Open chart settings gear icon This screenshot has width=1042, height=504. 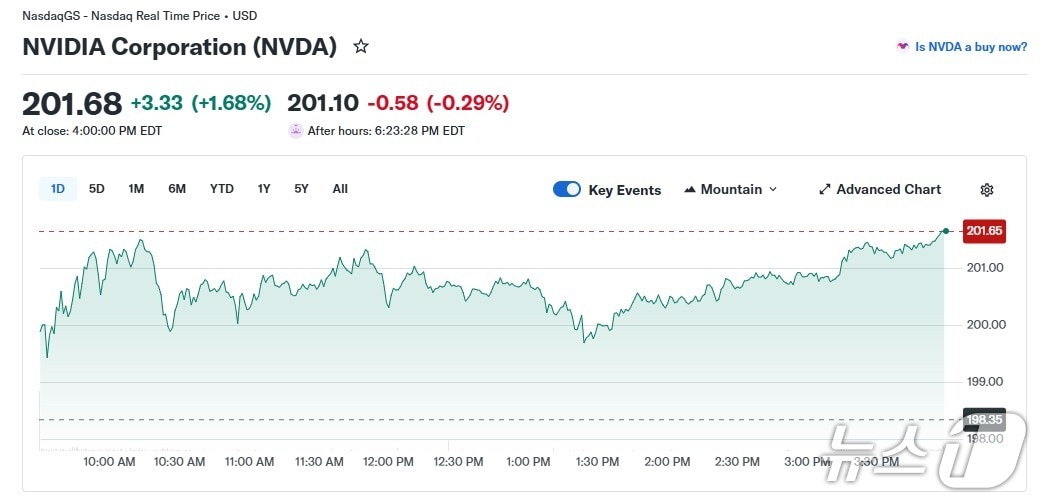pos(987,190)
